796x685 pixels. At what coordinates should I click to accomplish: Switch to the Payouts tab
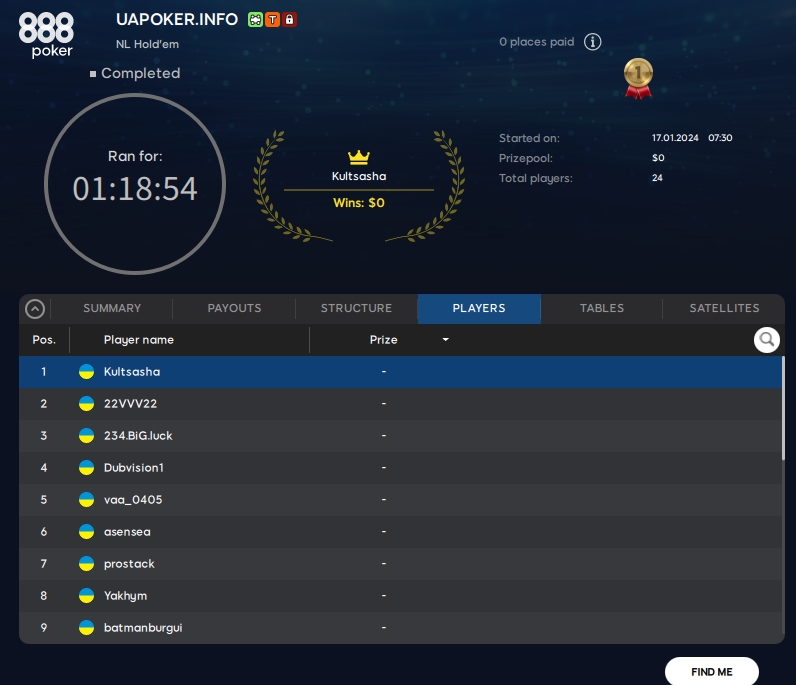coord(235,308)
